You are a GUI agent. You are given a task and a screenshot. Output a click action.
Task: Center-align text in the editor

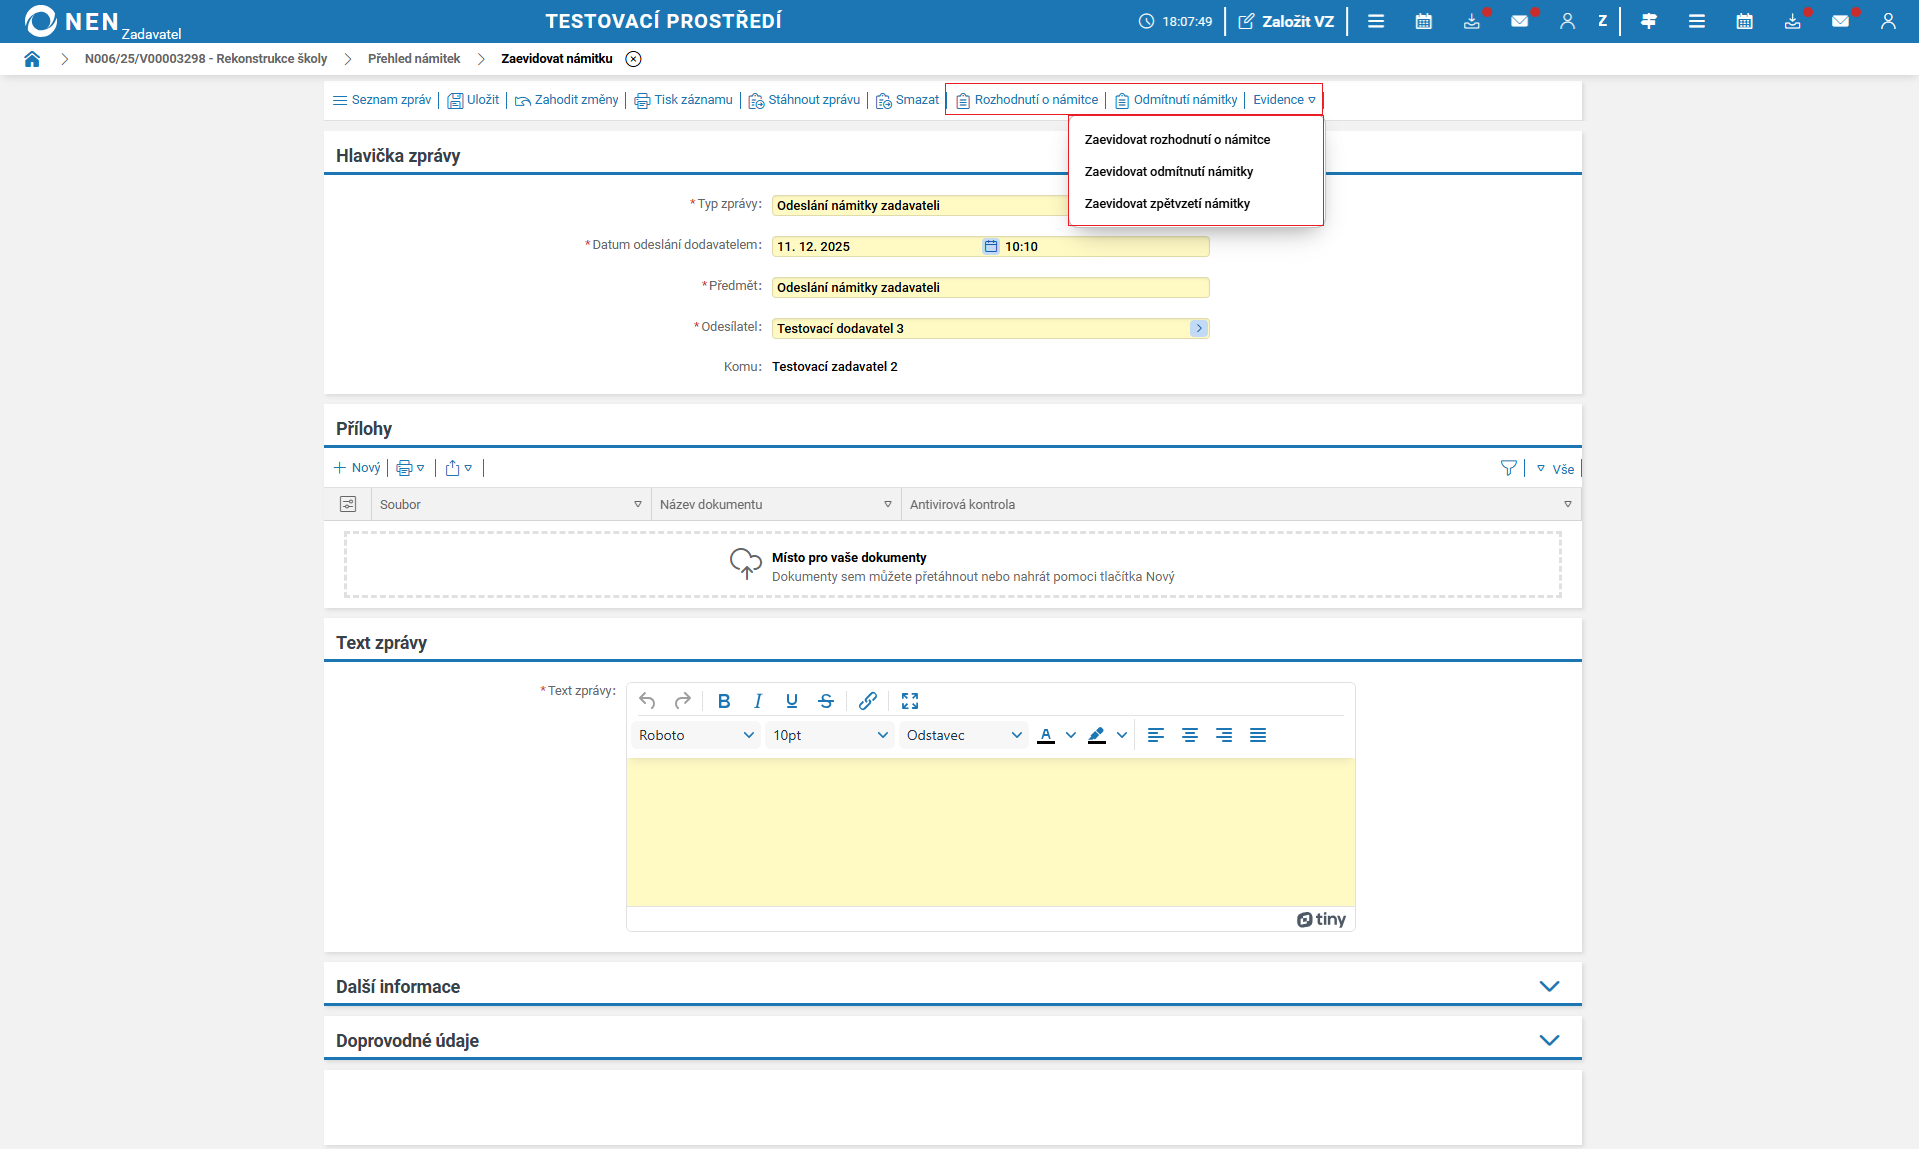point(1190,735)
